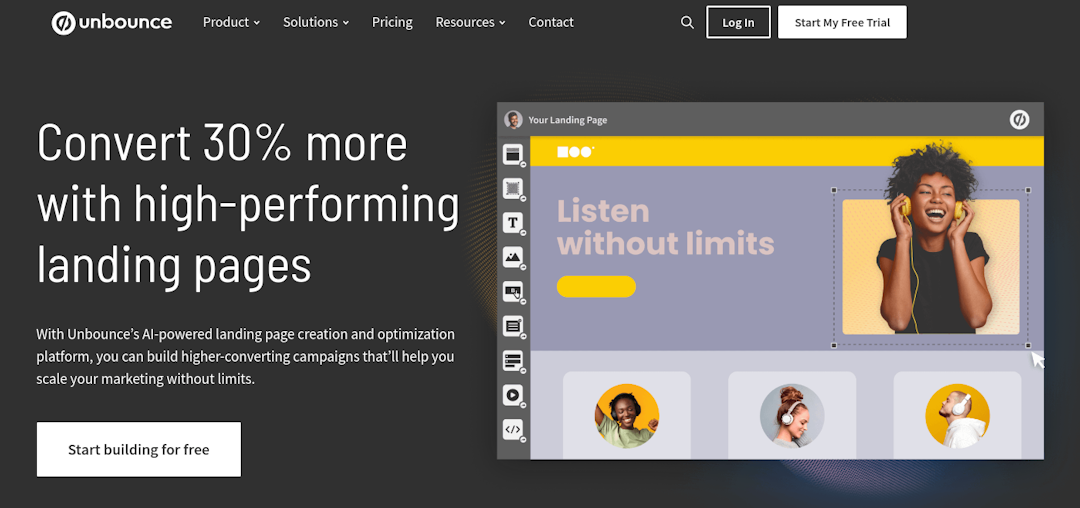
Task: Expand the Resources menu
Action: tap(470, 23)
